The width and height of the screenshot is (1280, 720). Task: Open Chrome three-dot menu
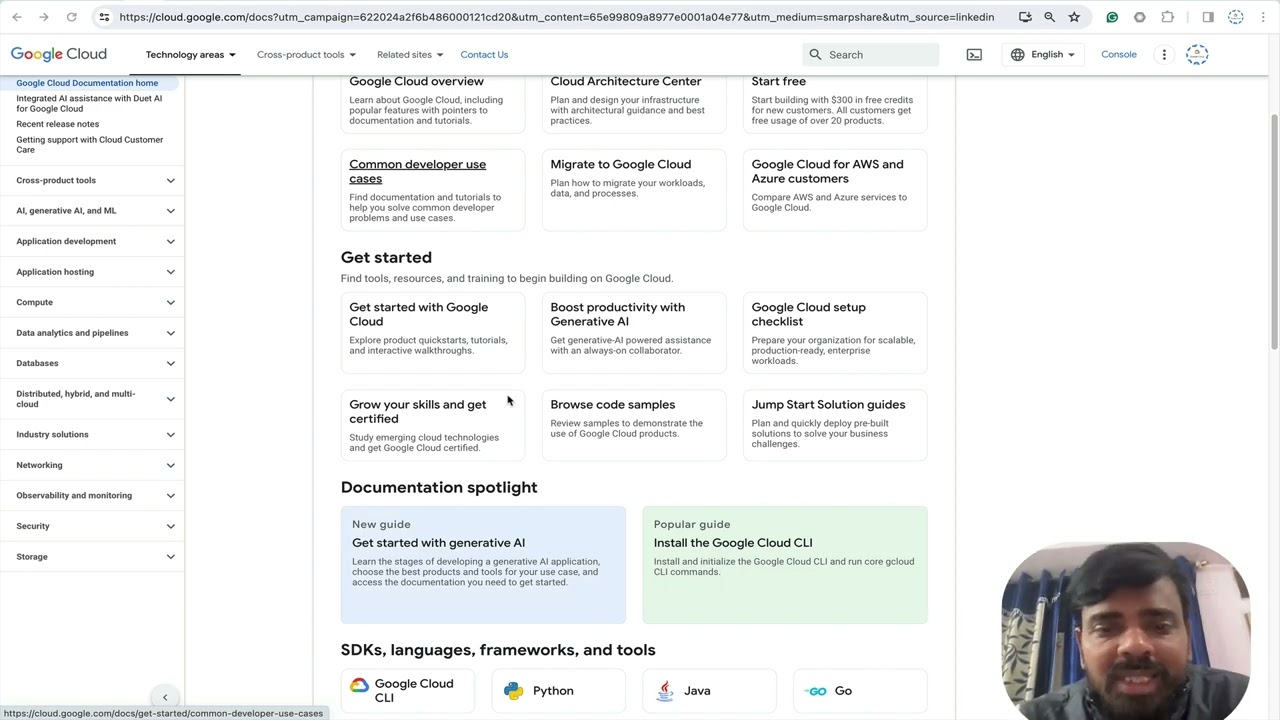click(1262, 17)
